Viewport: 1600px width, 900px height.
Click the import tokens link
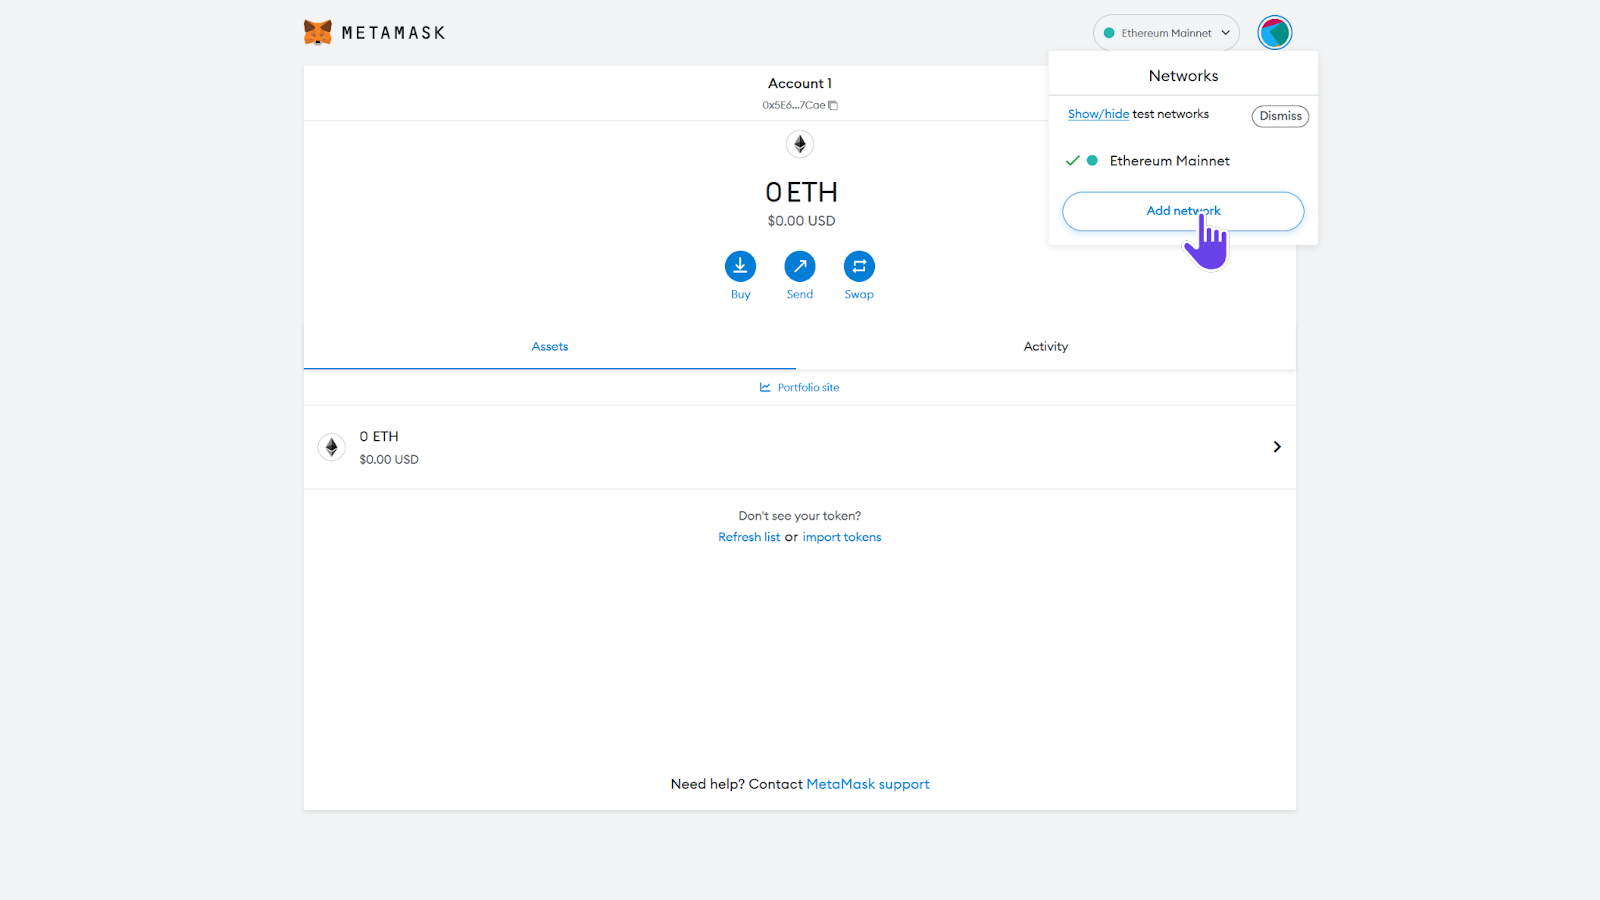click(842, 537)
